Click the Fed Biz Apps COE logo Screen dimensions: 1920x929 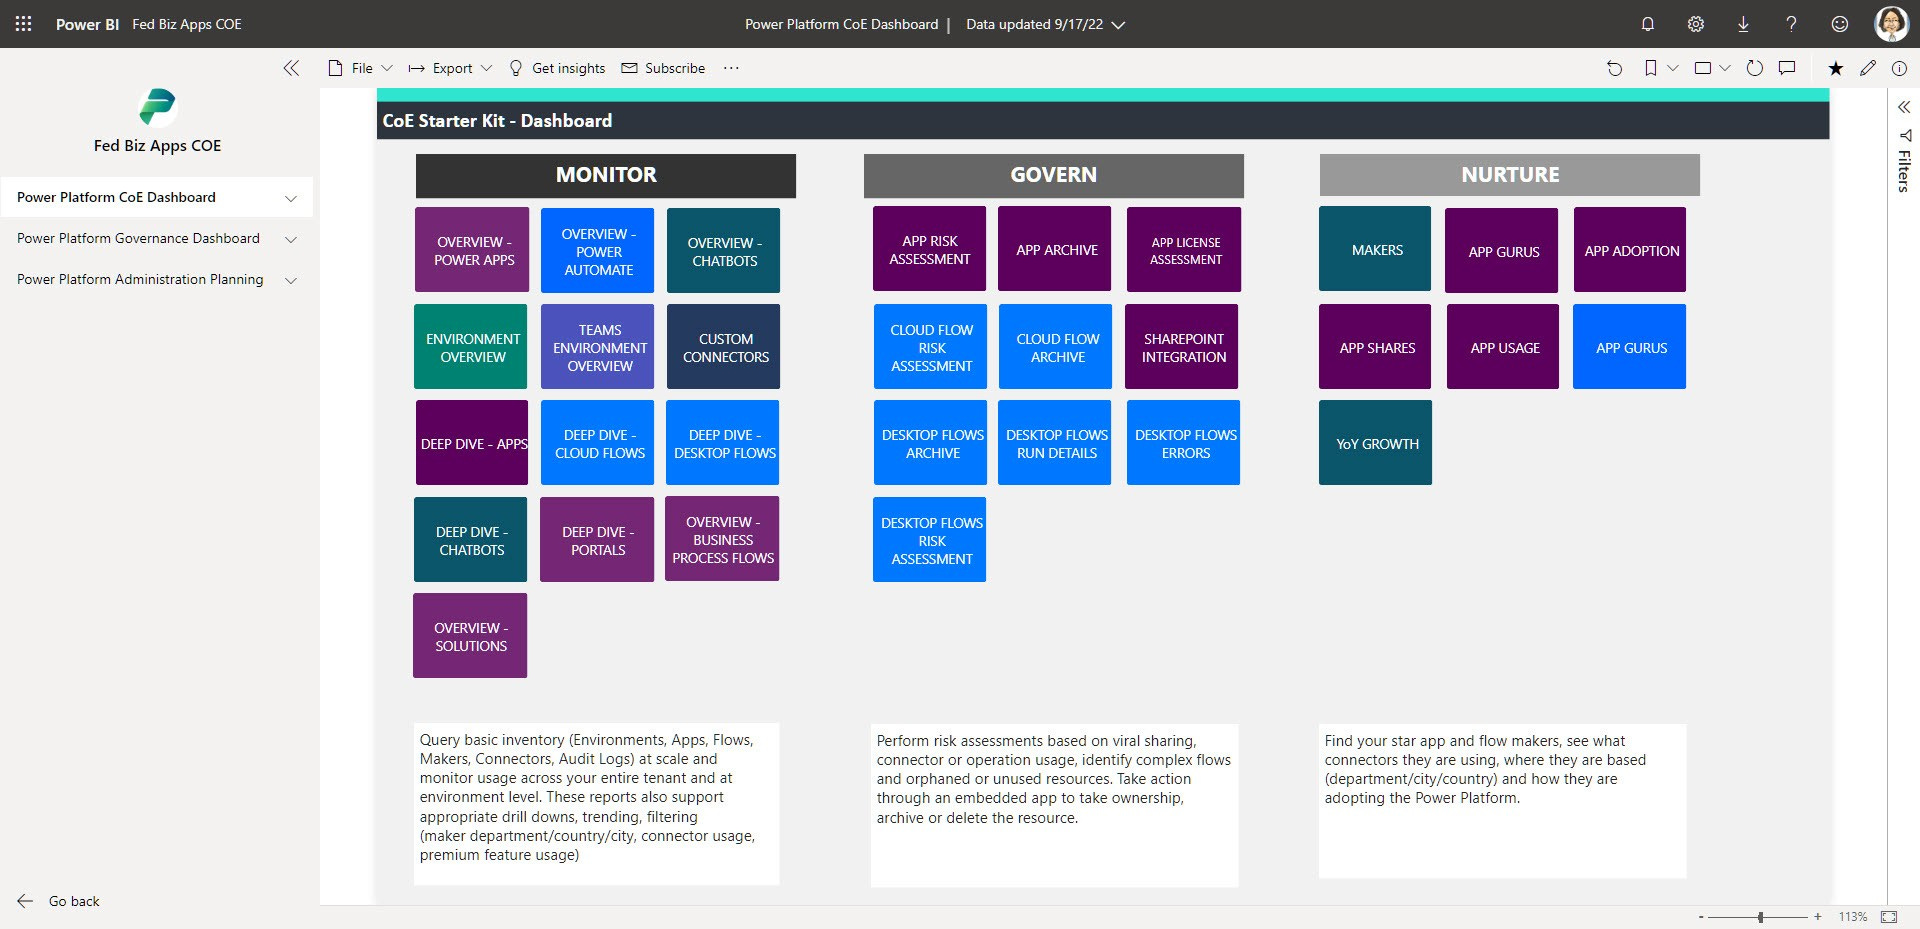[x=157, y=107]
